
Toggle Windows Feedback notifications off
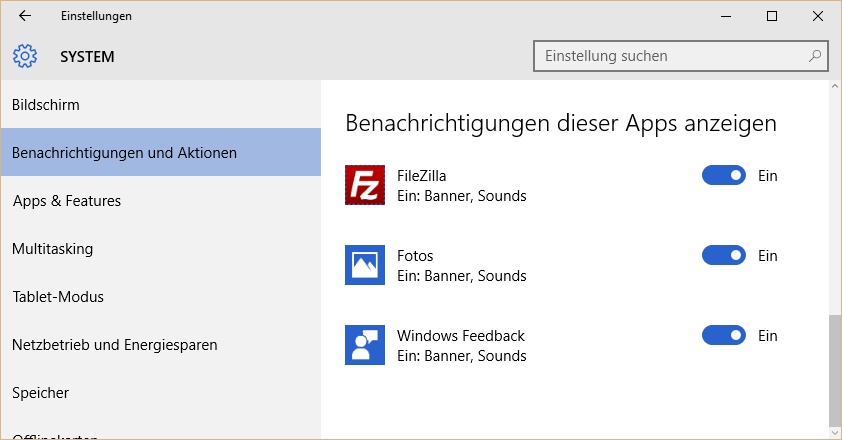(x=724, y=336)
